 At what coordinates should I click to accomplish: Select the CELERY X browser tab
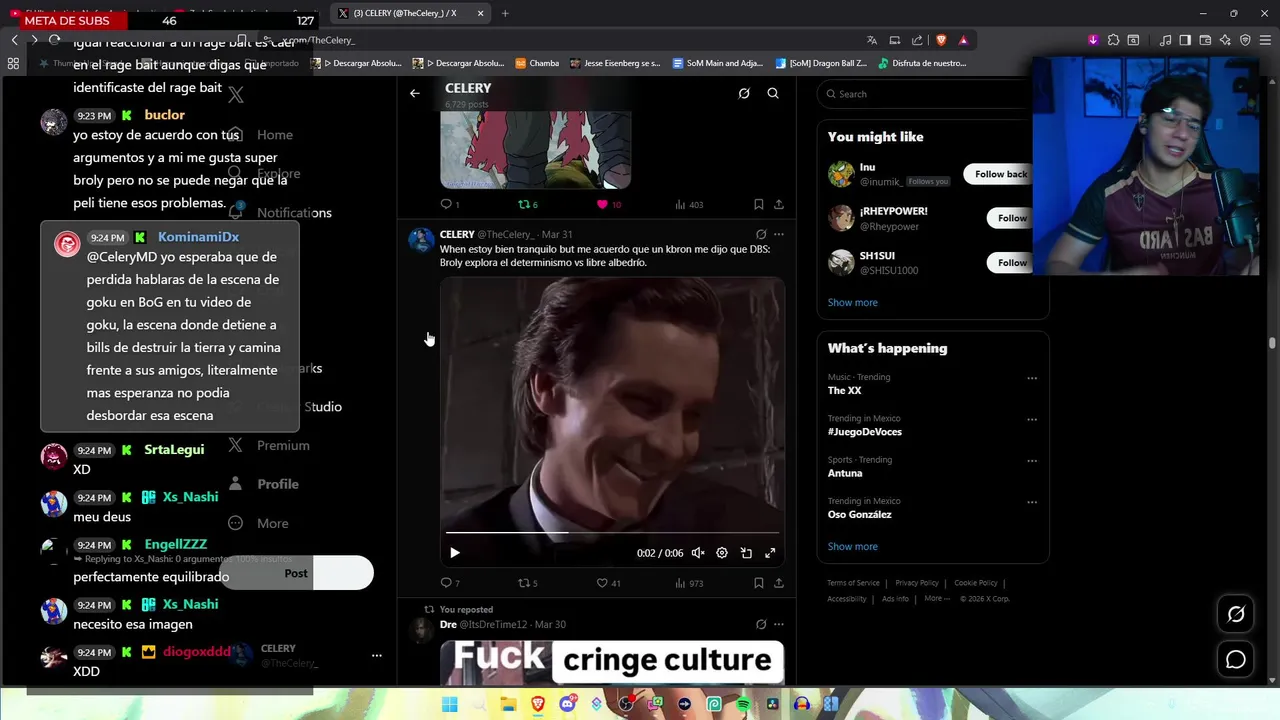point(411,13)
